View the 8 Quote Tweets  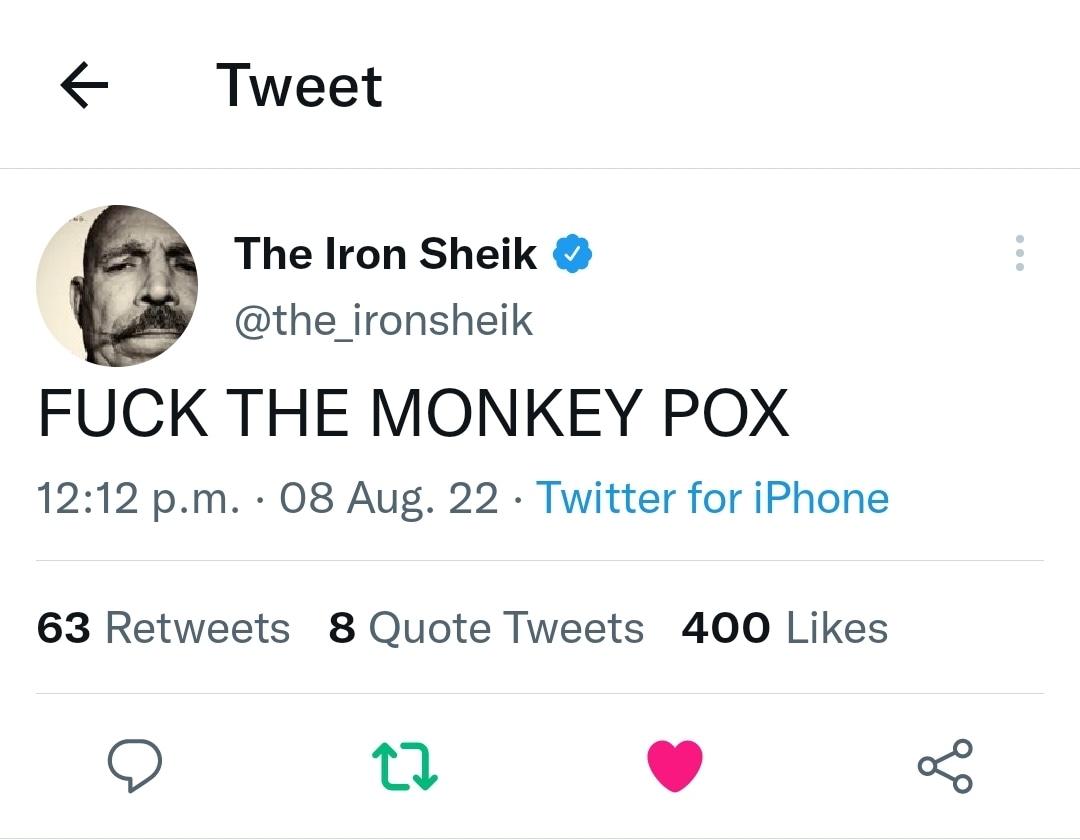[486, 628]
